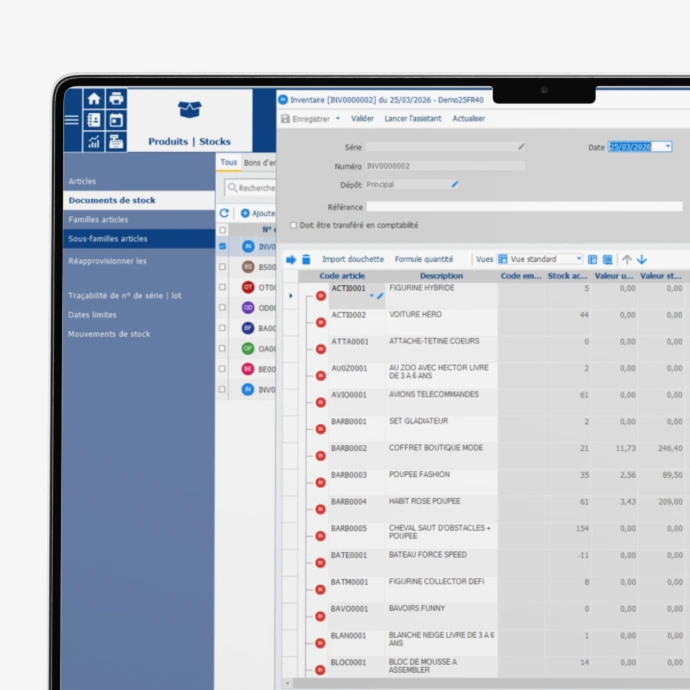Viewport: 690px width, 690px height.
Task: Open the home icon
Action: click(x=94, y=99)
